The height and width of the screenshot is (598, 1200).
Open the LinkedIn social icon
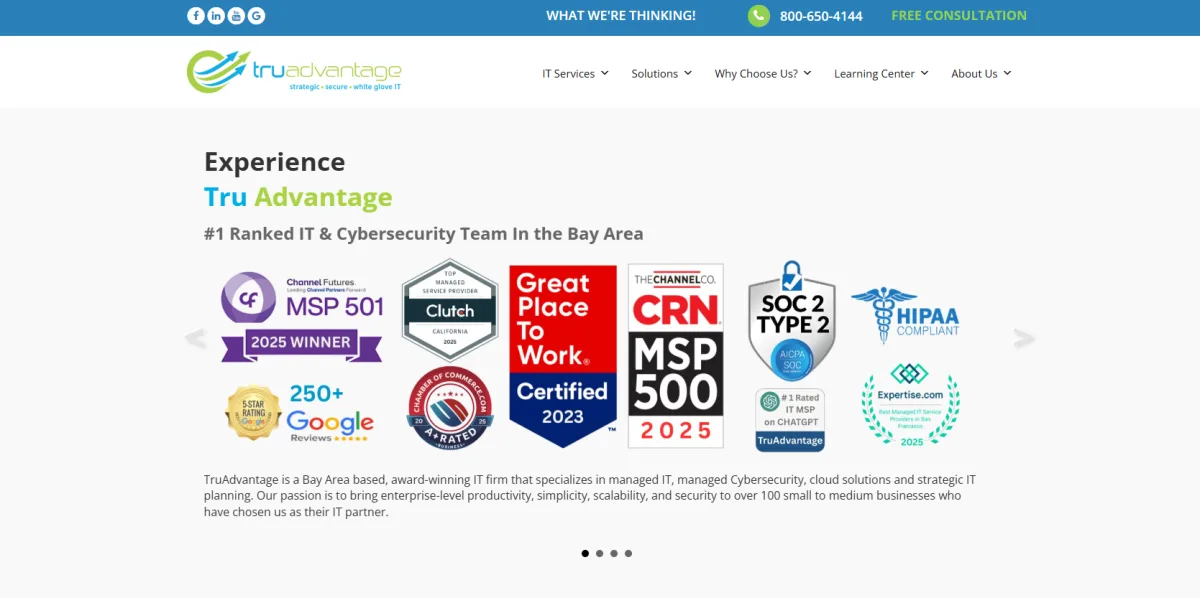click(x=216, y=15)
